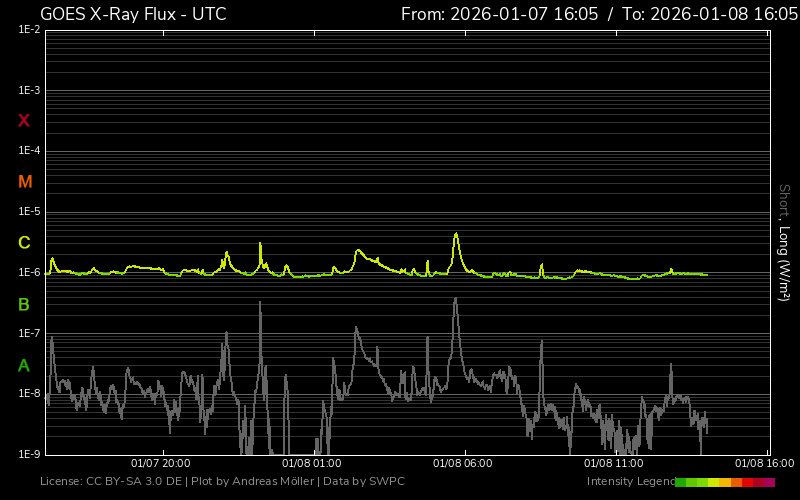Image resolution: width=800 pixels, height=500 pixels.
Task: Click the license and credits footer text
Action: click(222, 482)
